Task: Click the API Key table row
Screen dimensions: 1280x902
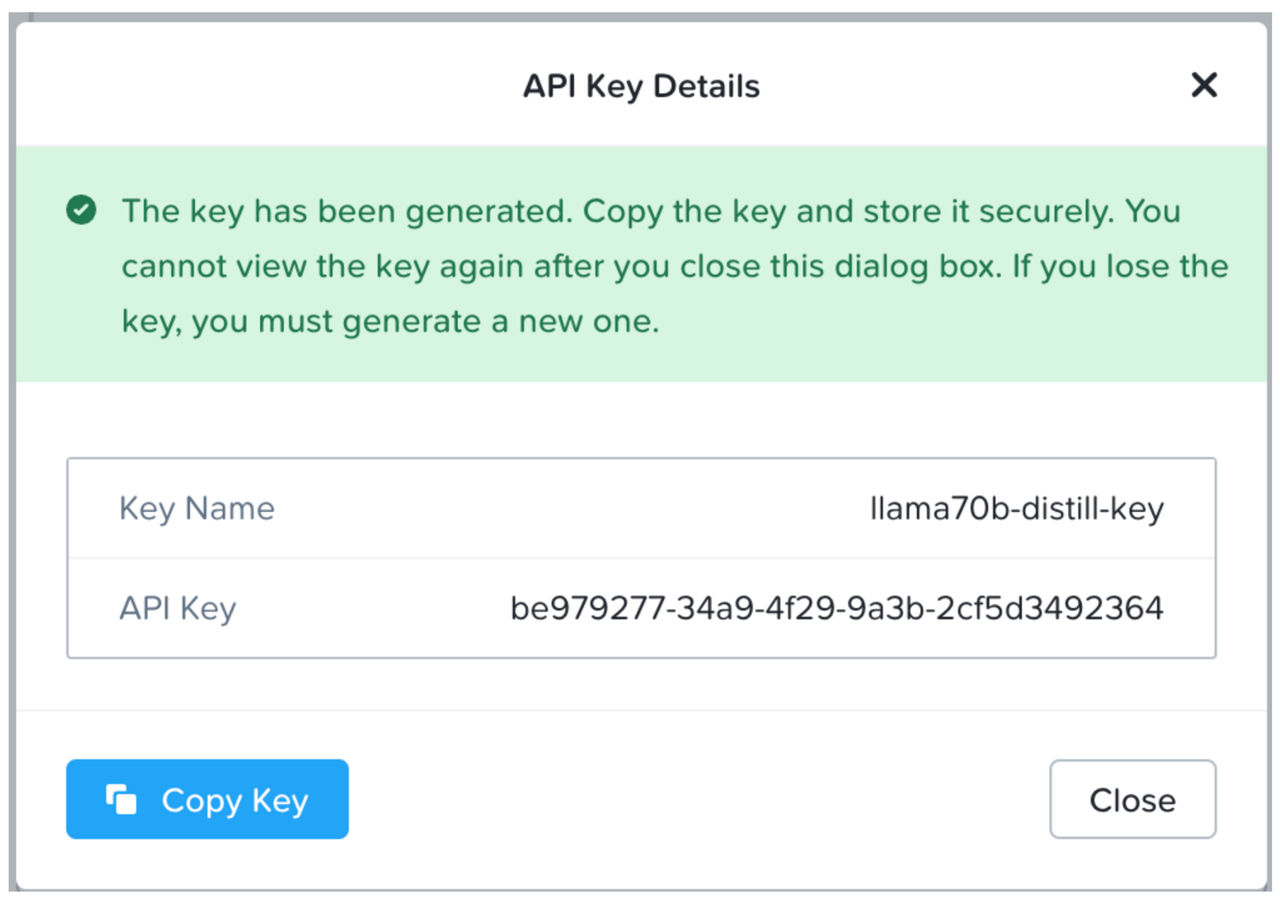Action: 640,607
